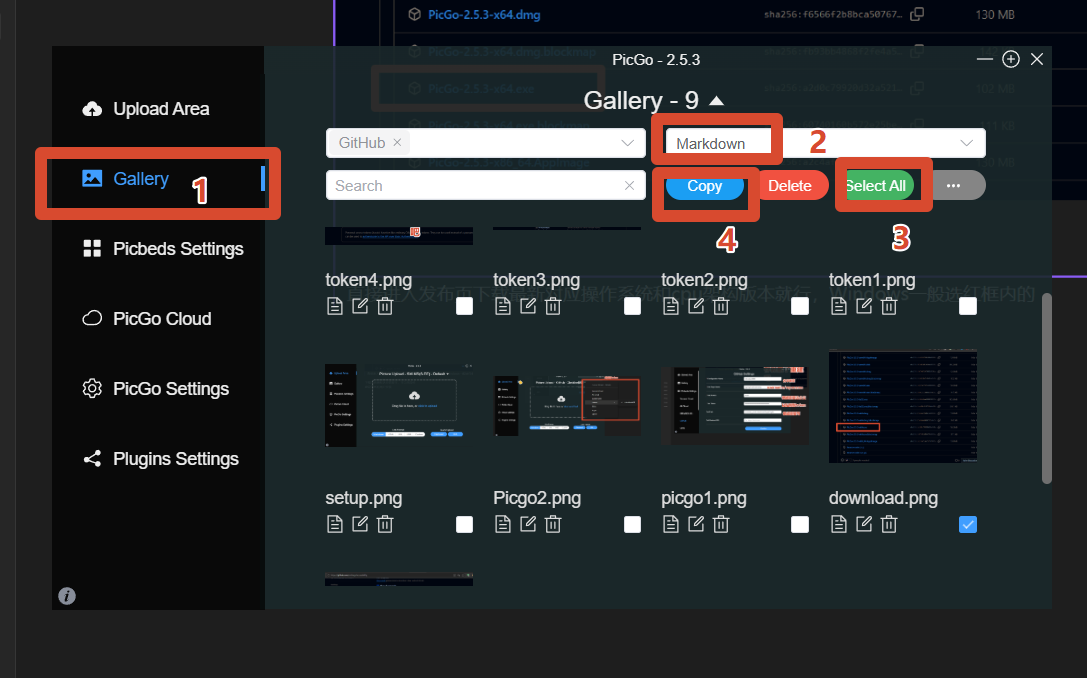Open the picgo1.png thumbnail
The height and width of the screenshot is (678, 1087).
[735, 406]
